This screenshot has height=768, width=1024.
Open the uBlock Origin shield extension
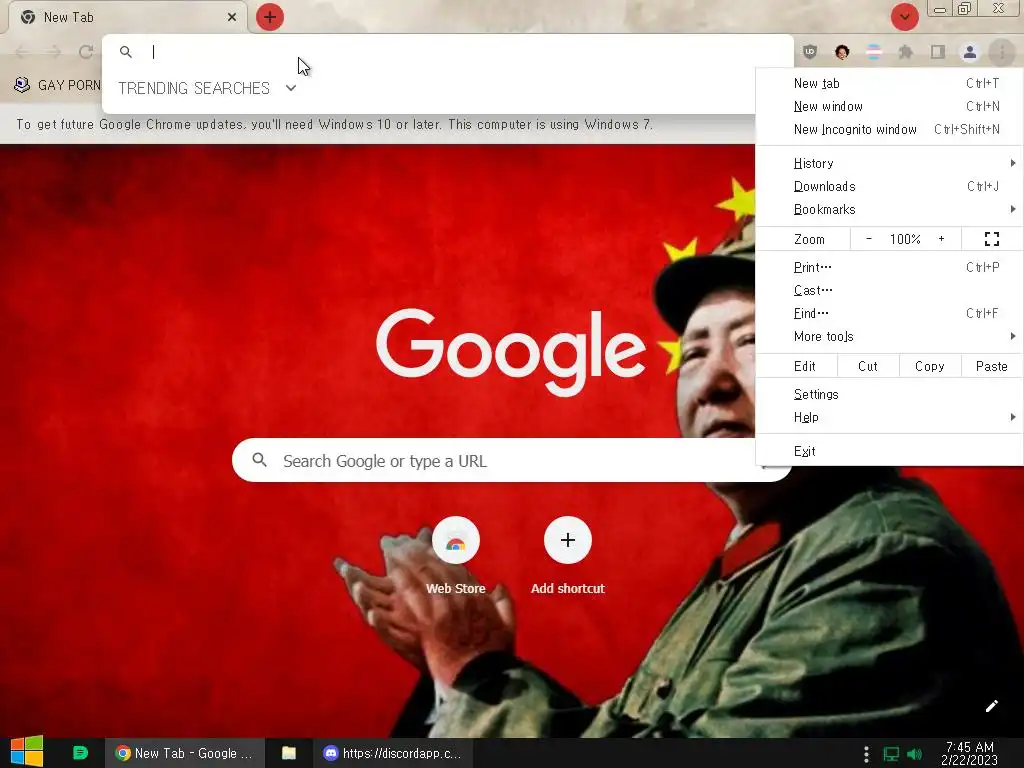(x=810, y=52)
